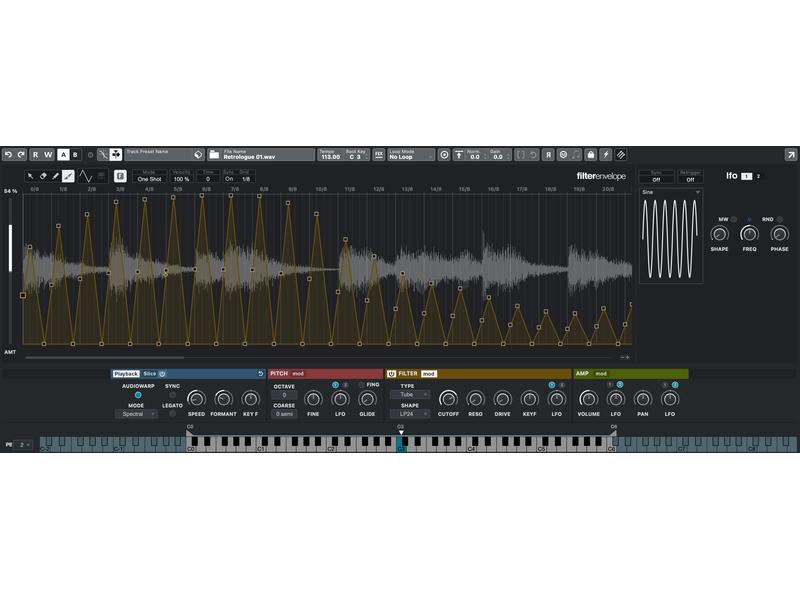800x600 pixels.
Task: Click the Retrologue 01.wav file name field
Action: [x=268, y=155]
